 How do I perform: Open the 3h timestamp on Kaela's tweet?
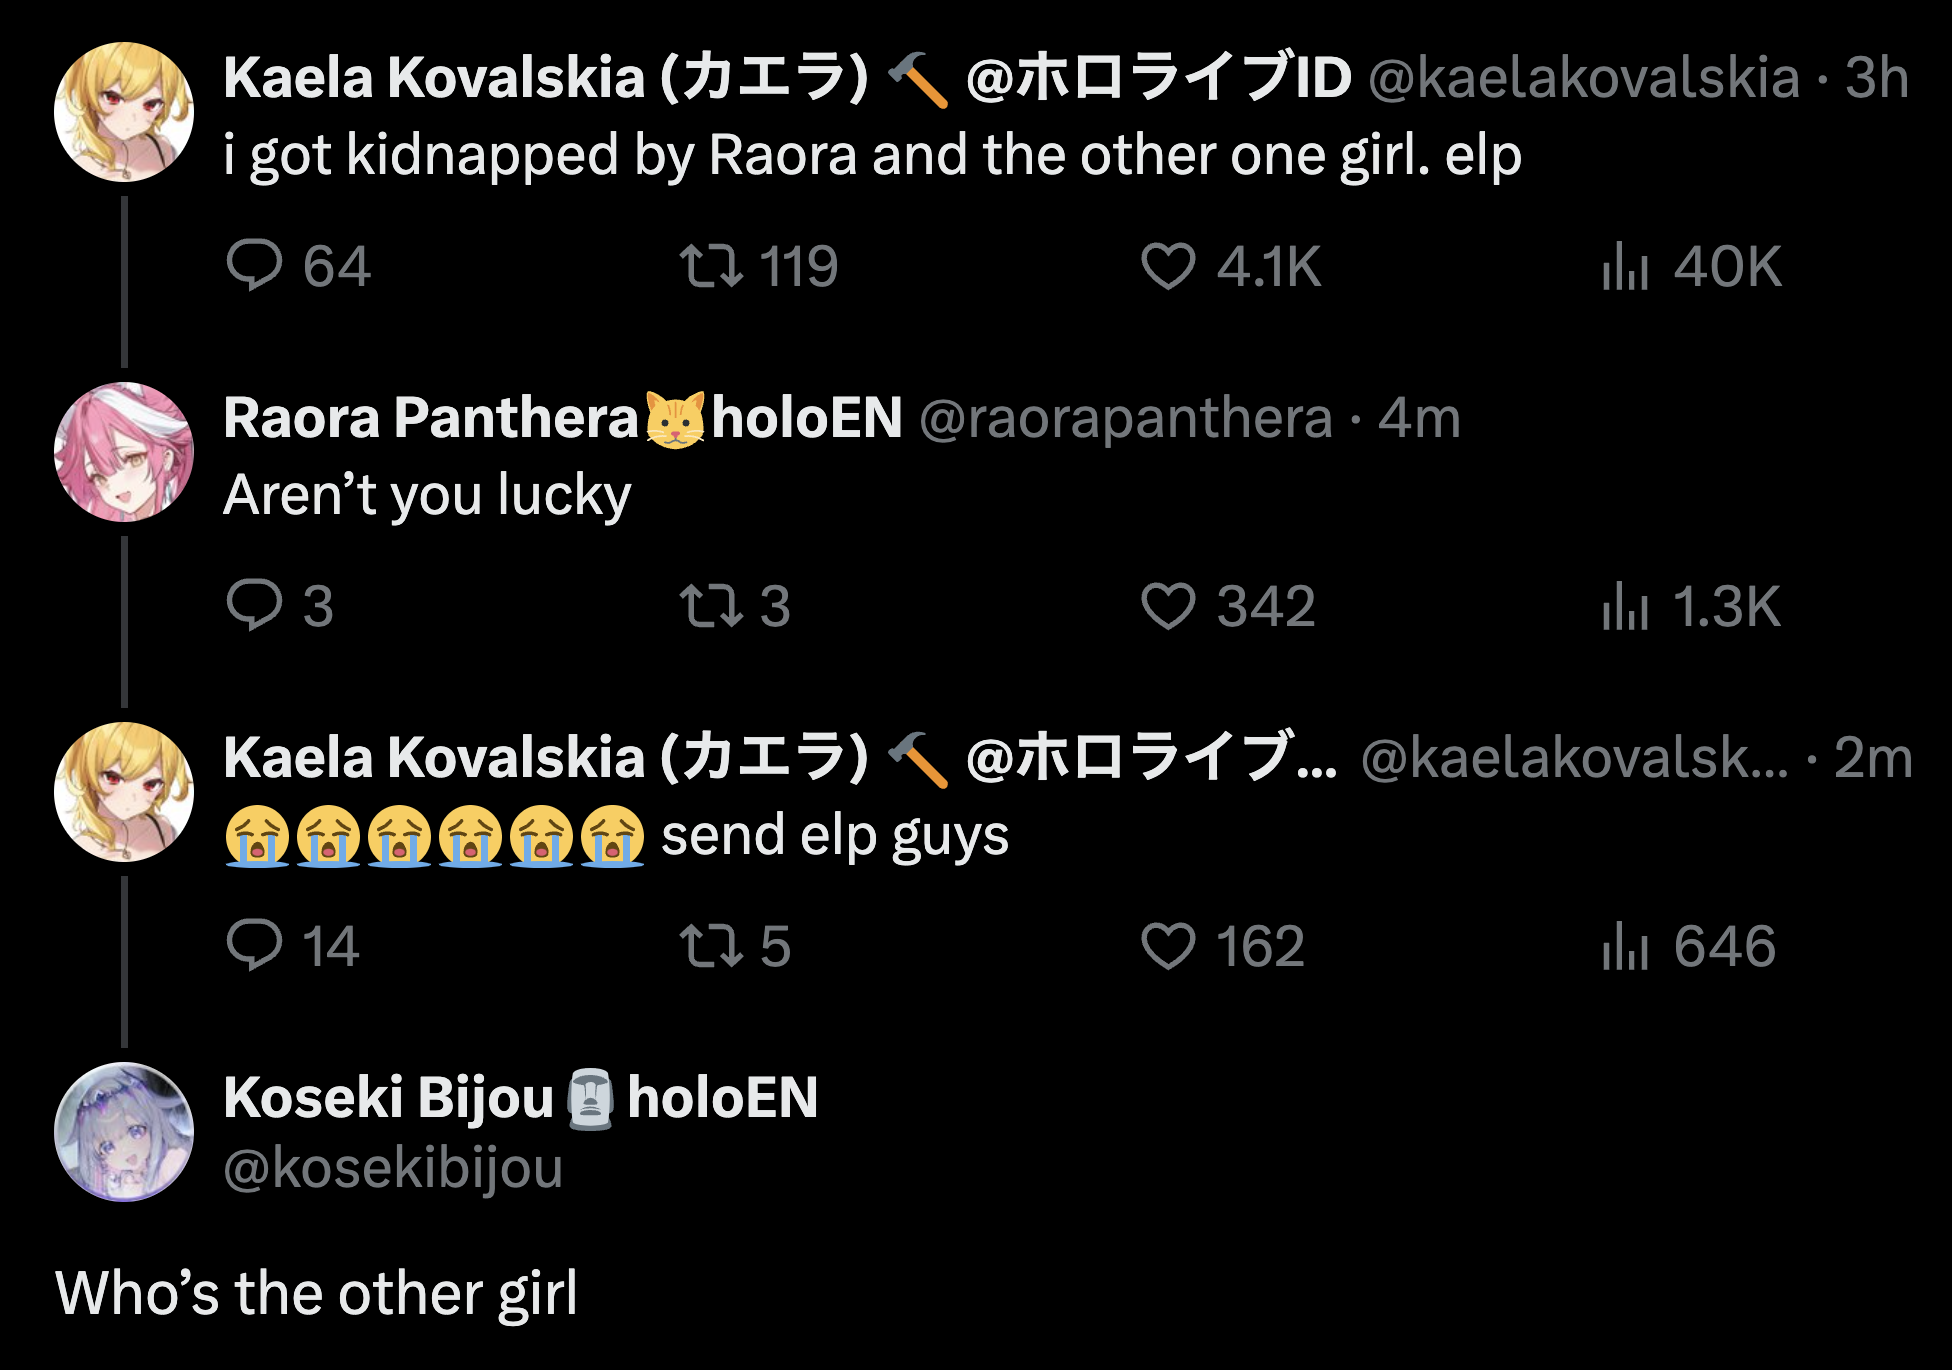click(x=1877, y=78)
